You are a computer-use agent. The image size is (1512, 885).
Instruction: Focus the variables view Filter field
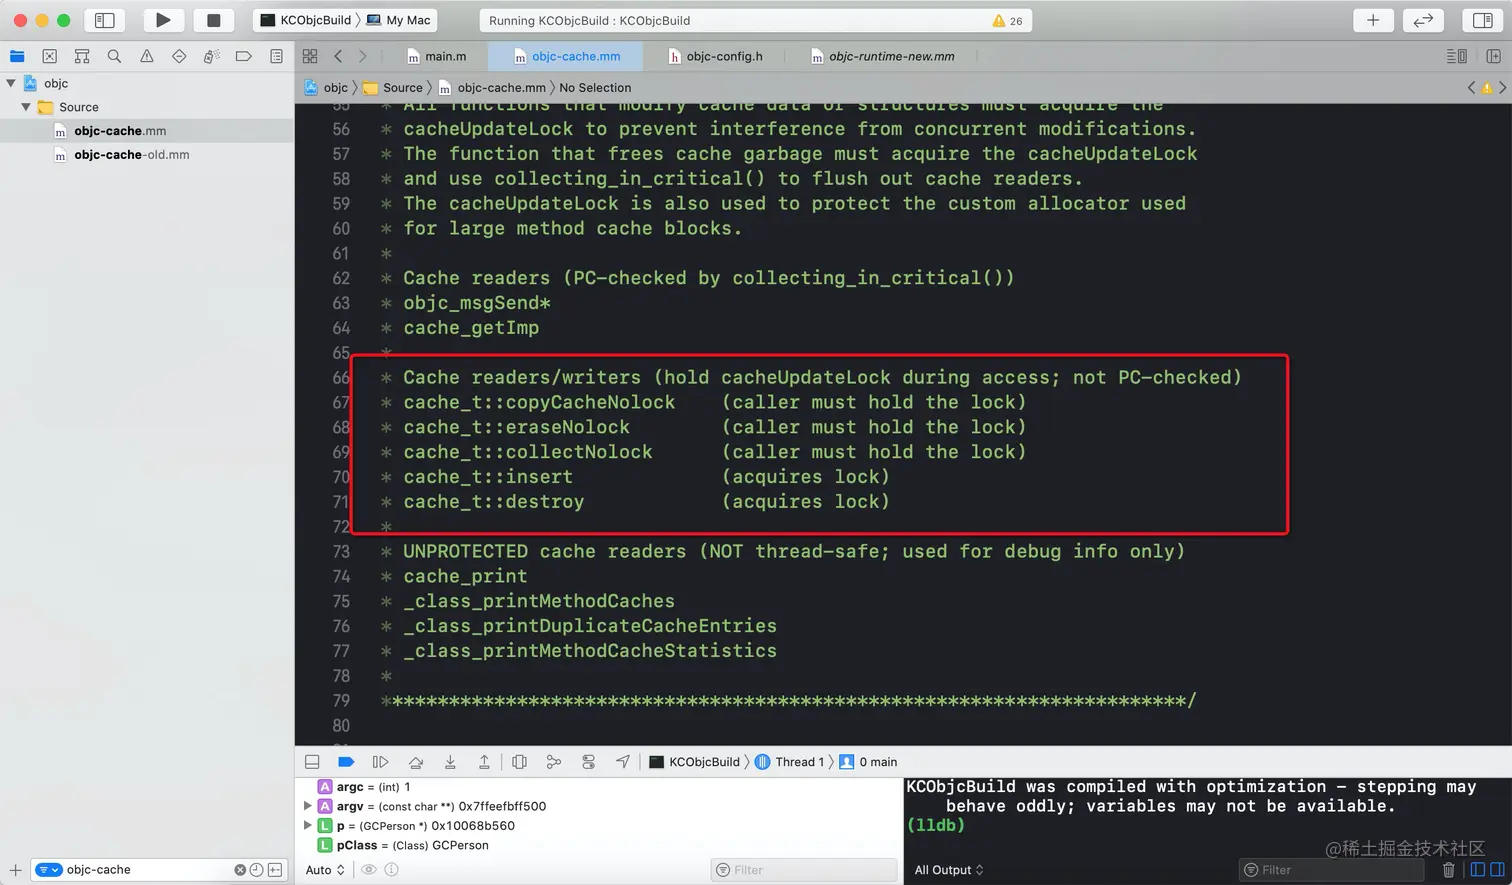click(804, 870)
